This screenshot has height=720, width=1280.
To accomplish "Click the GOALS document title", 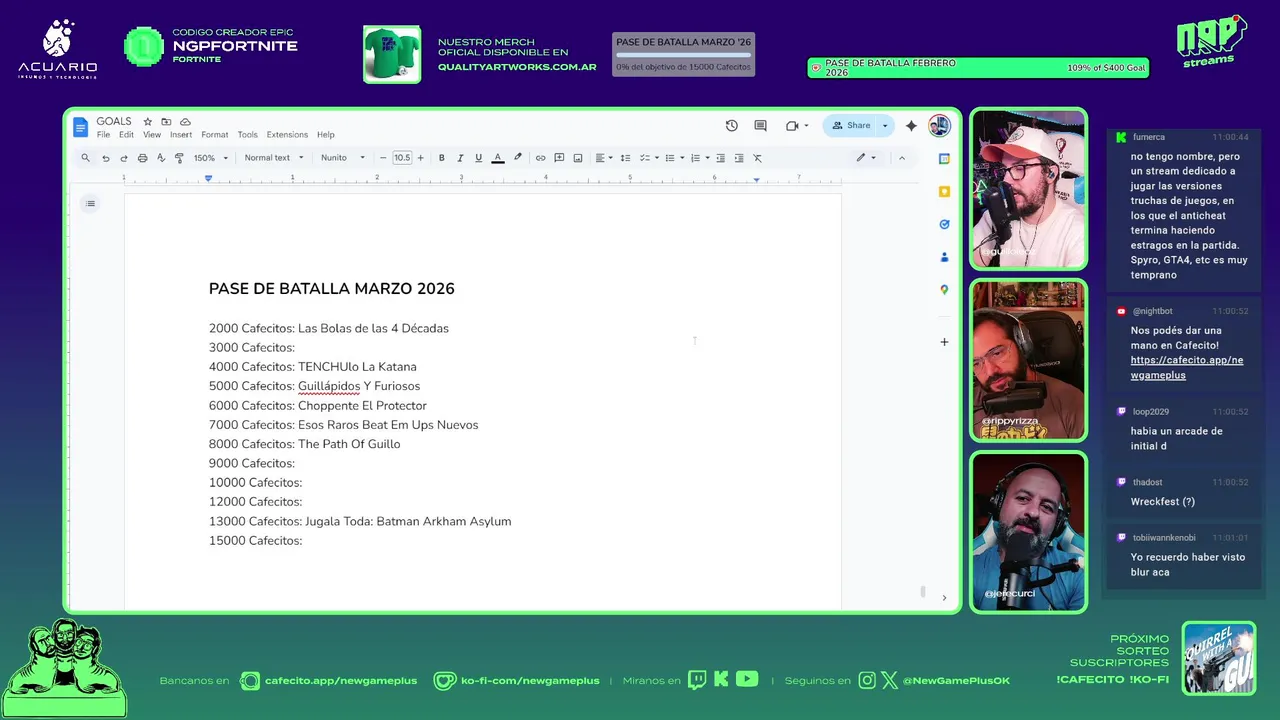I will click(x=114, y=122).
